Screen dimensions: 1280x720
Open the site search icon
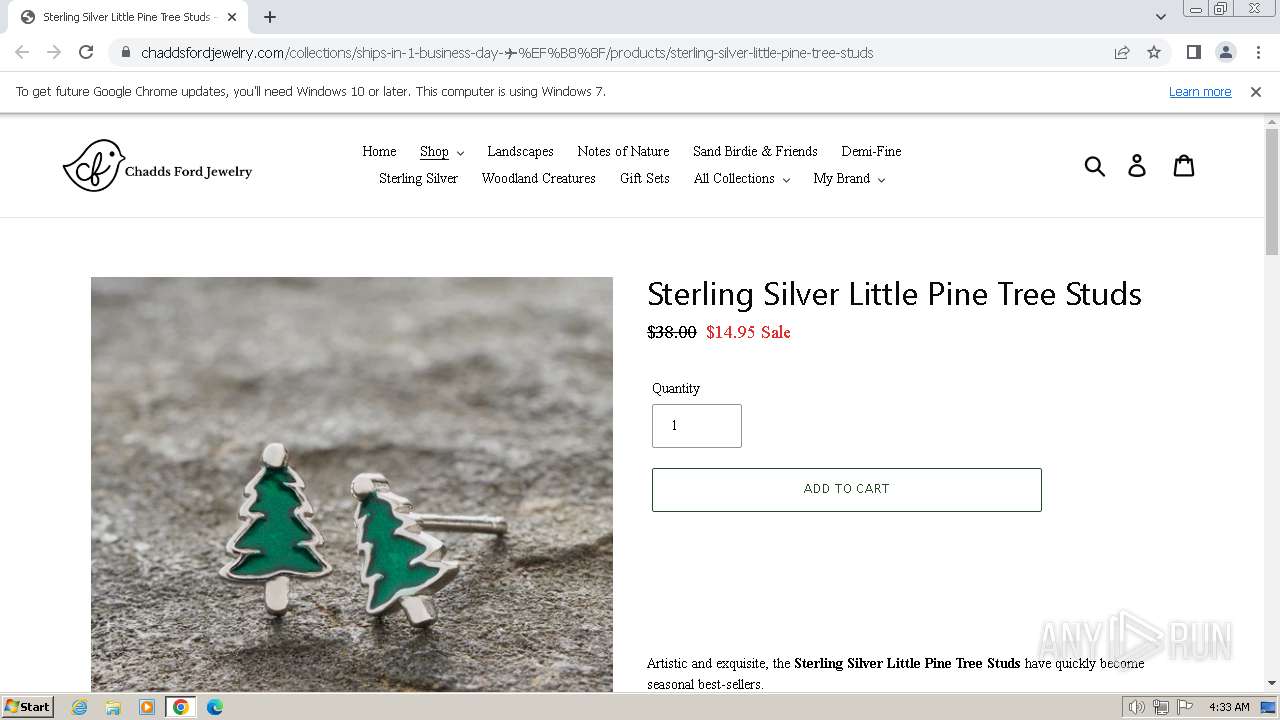point(1095,166)
